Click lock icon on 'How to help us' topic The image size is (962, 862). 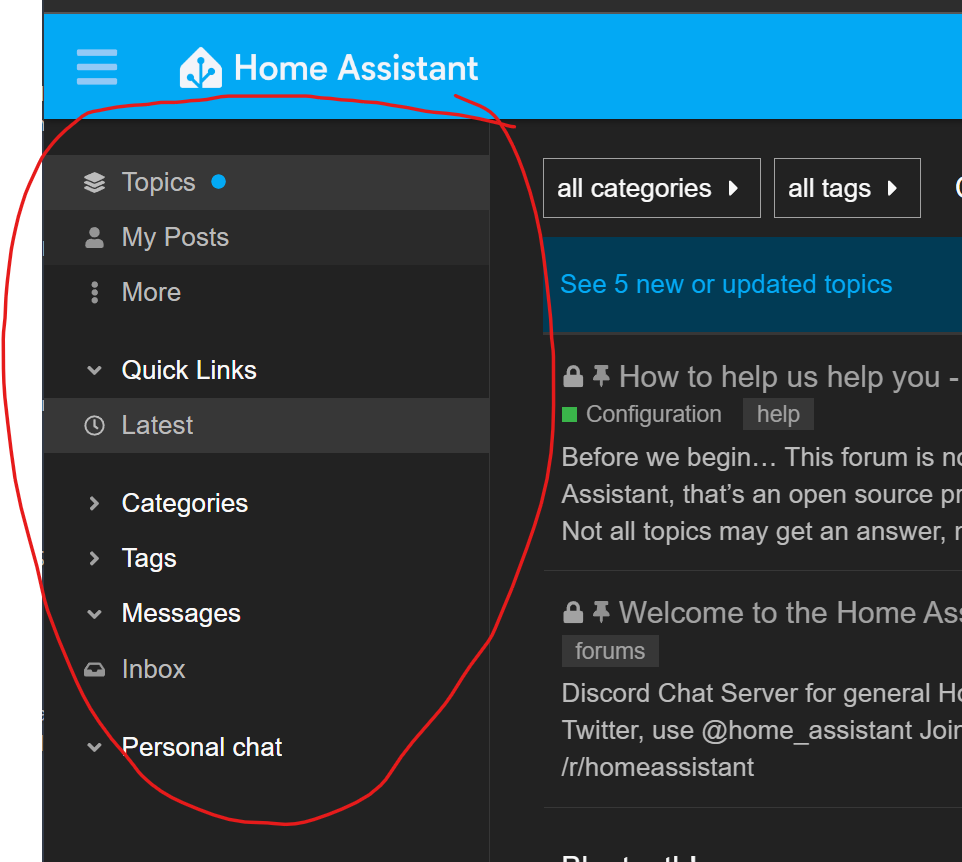573,377
